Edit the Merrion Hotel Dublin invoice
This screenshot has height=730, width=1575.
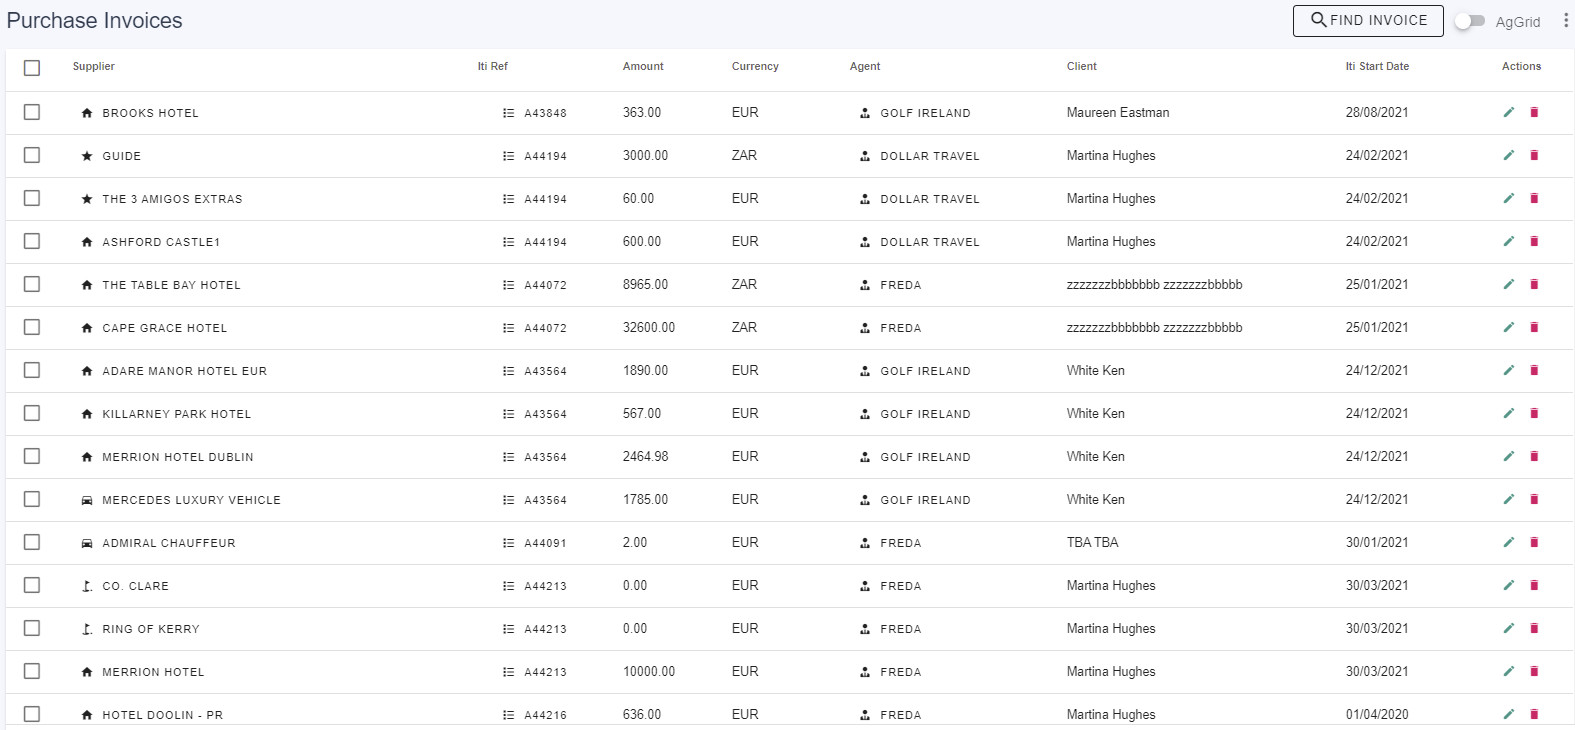click(1509, 456)
